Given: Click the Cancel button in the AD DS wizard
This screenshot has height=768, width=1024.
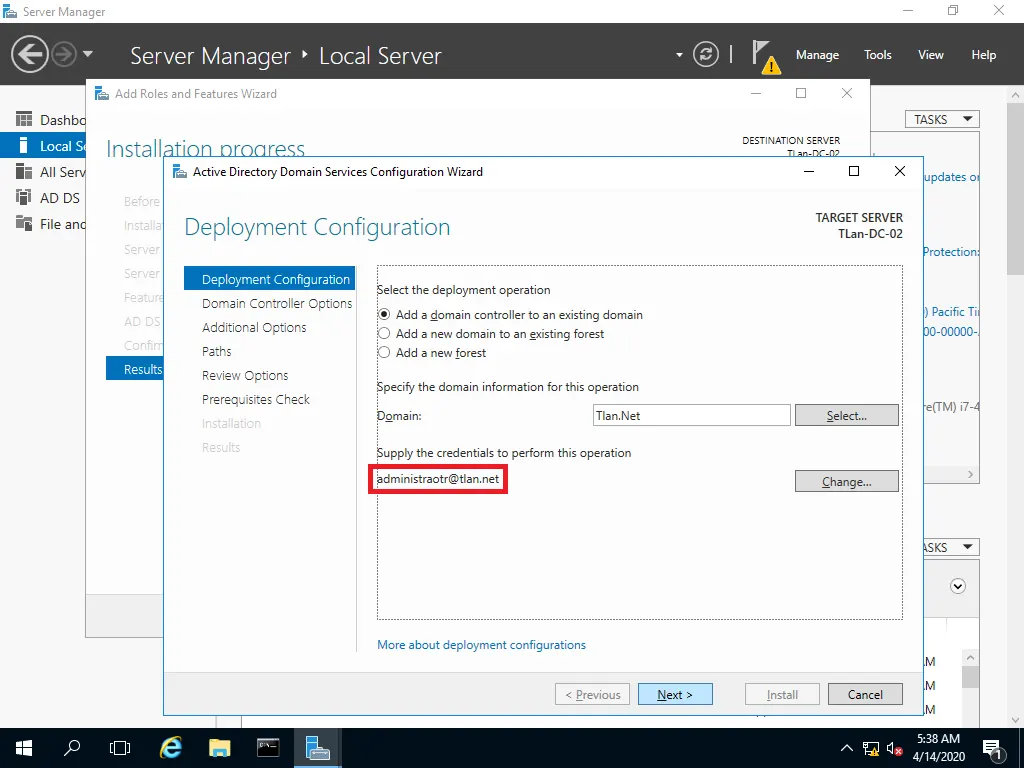Looking at the screenshot, I should click(x=865, y=694).
